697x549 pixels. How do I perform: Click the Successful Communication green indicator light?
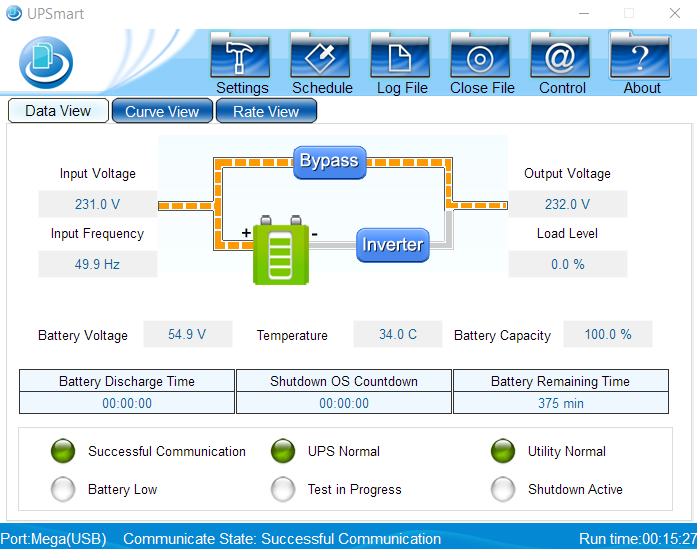[x=63, y=451]
